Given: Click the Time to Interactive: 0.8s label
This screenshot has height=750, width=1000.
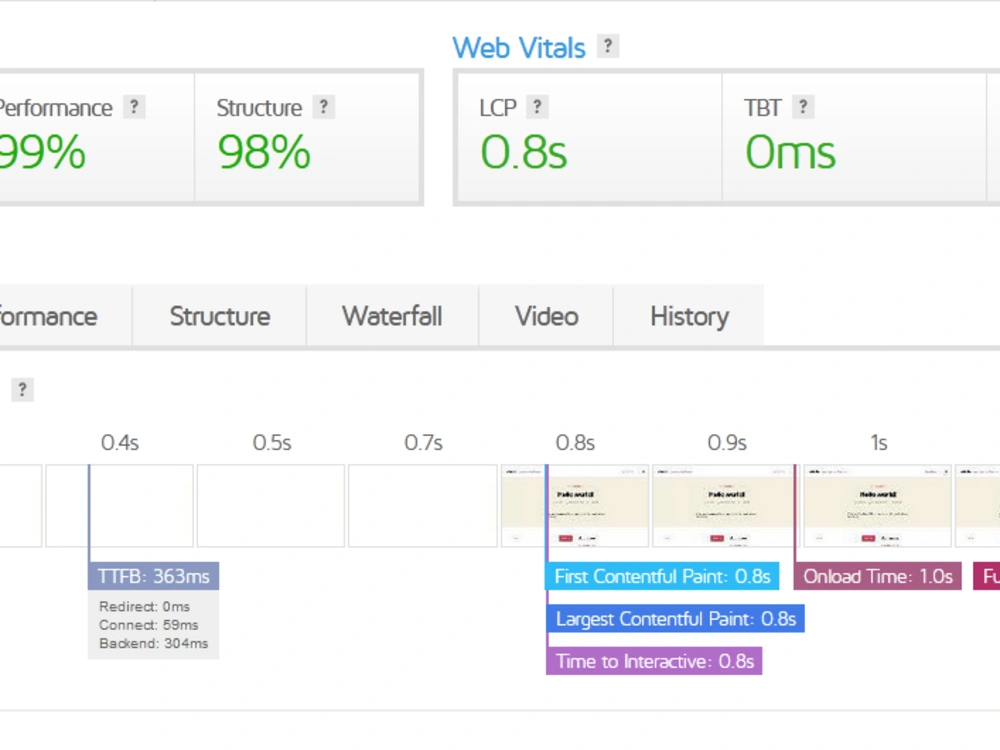Looking at the screenshot, I should tap(654, 661).
